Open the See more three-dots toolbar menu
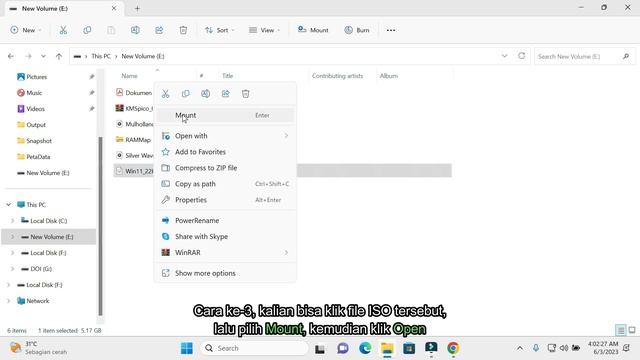Screen dimensions: 640x360 391,30
